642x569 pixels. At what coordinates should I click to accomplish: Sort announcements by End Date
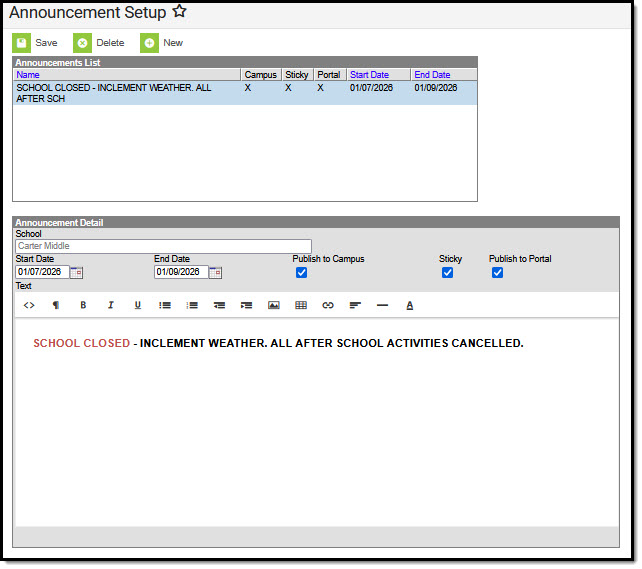click(x=432, y=75)
